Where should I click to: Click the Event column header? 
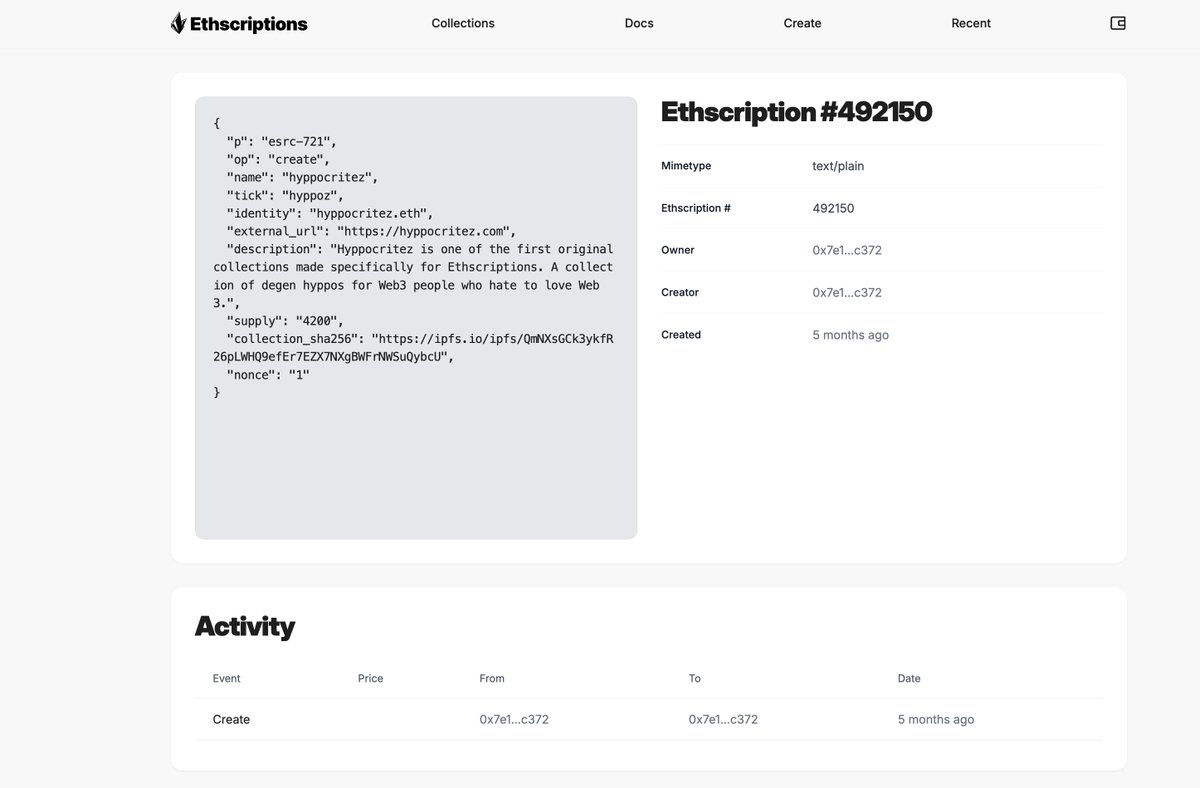click(x=227, y=678)
